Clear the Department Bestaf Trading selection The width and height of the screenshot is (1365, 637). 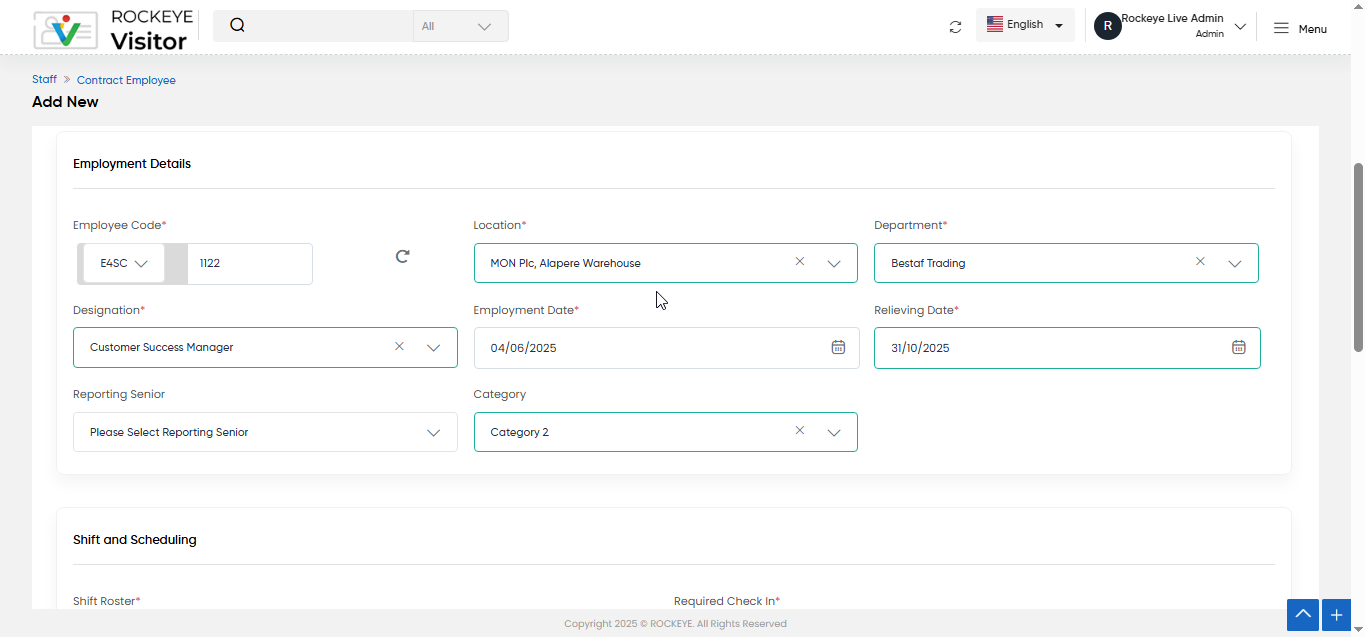pos(1200,261)
